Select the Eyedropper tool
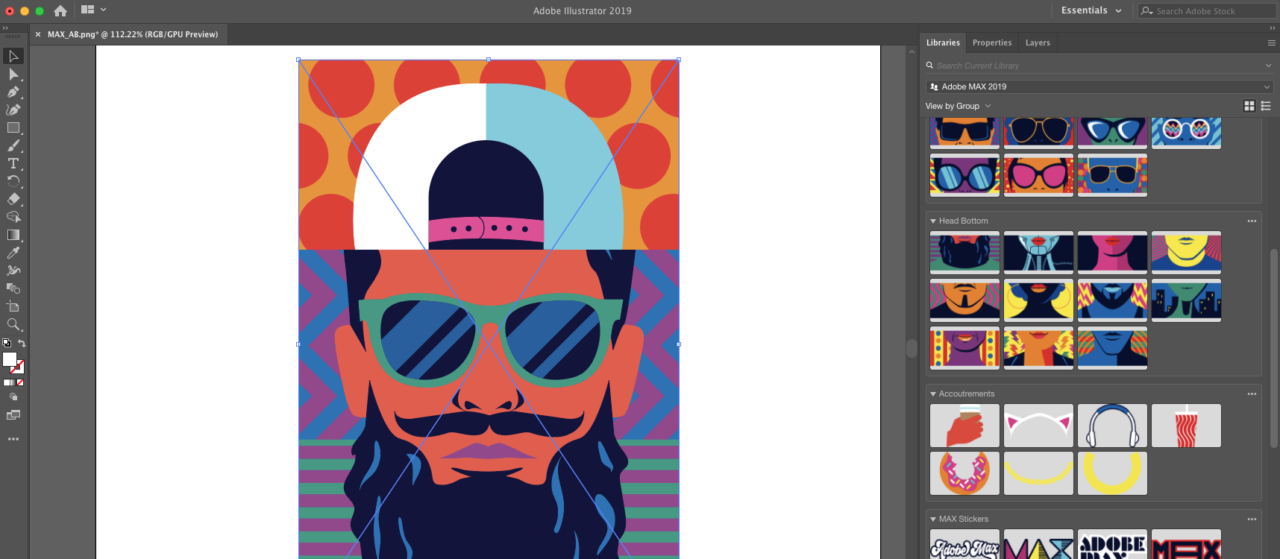Viewport: 1280px width, 559px height. (x=13, y=253)
